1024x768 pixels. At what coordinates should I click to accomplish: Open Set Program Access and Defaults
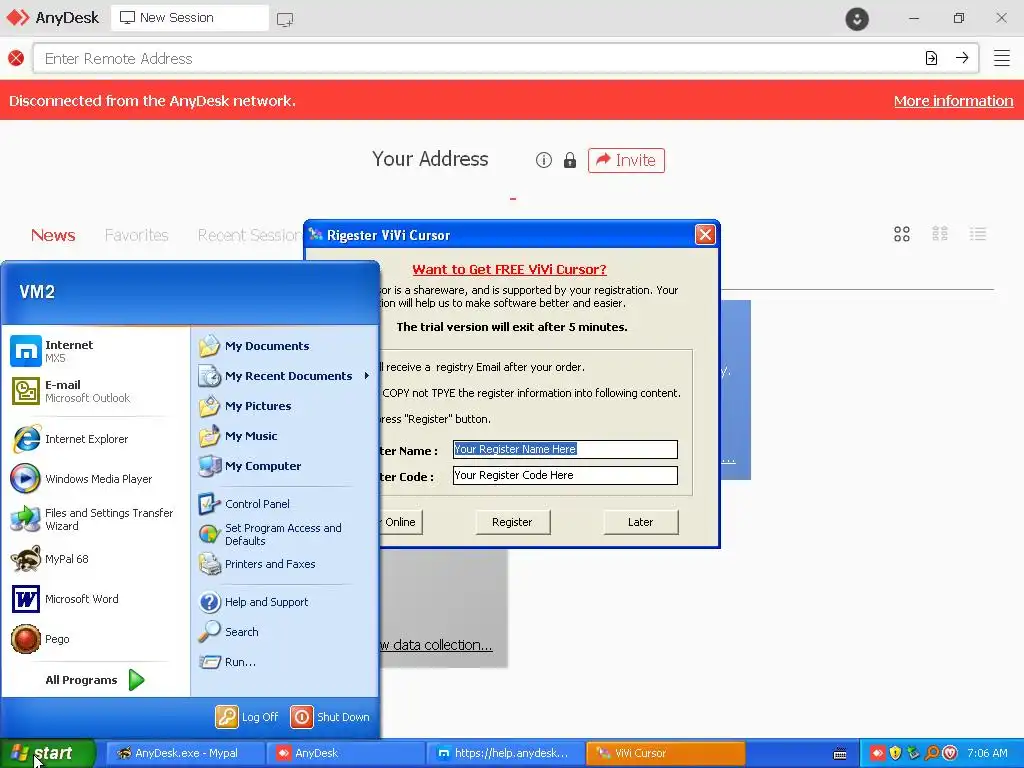click(x=285, y=534)
